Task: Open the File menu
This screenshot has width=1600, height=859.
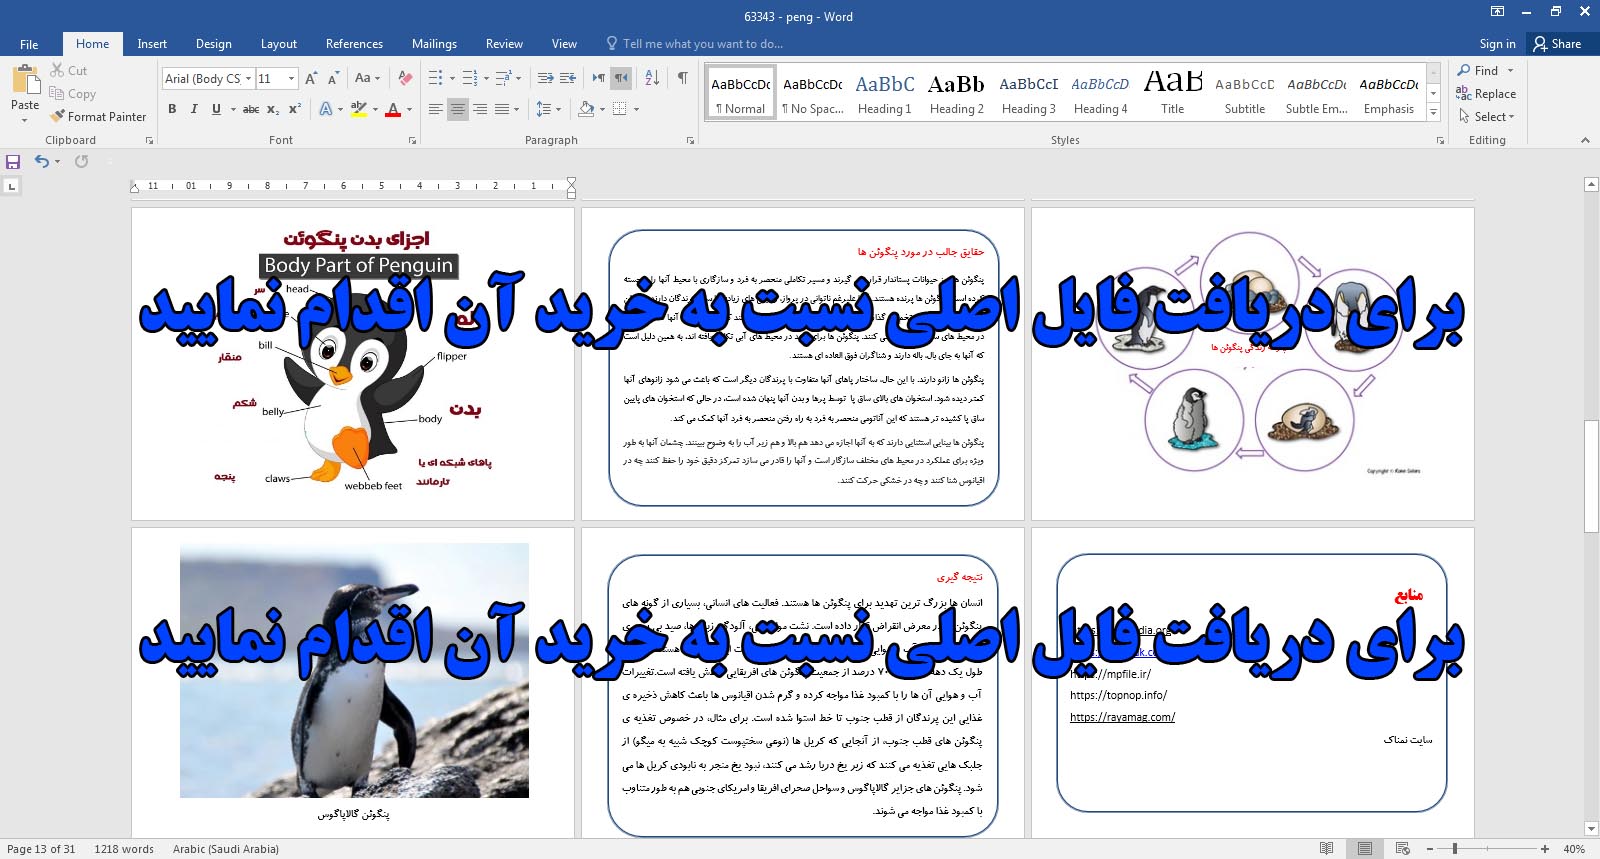Action: click(x=29, y=44)
